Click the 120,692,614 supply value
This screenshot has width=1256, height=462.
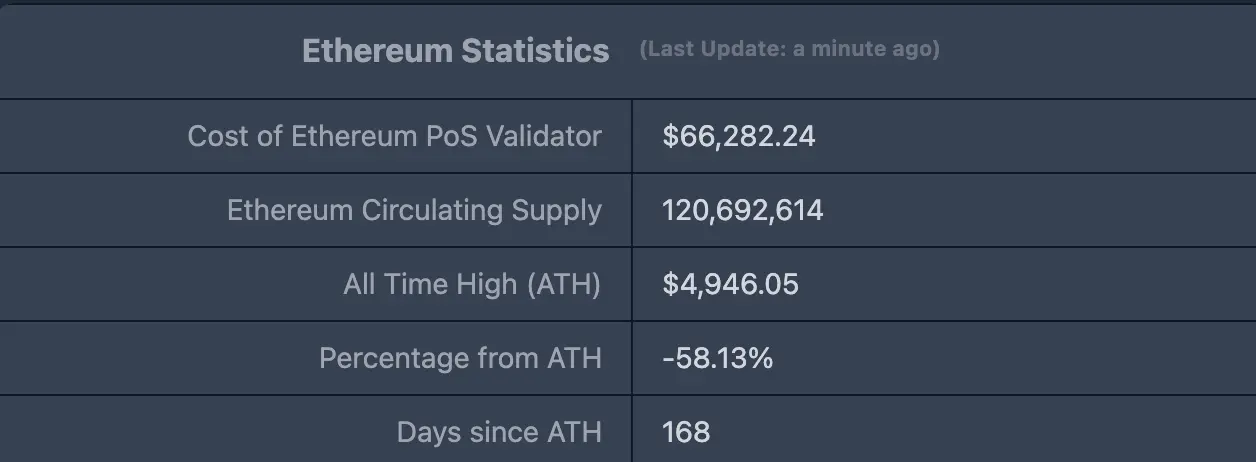(742, 210)
